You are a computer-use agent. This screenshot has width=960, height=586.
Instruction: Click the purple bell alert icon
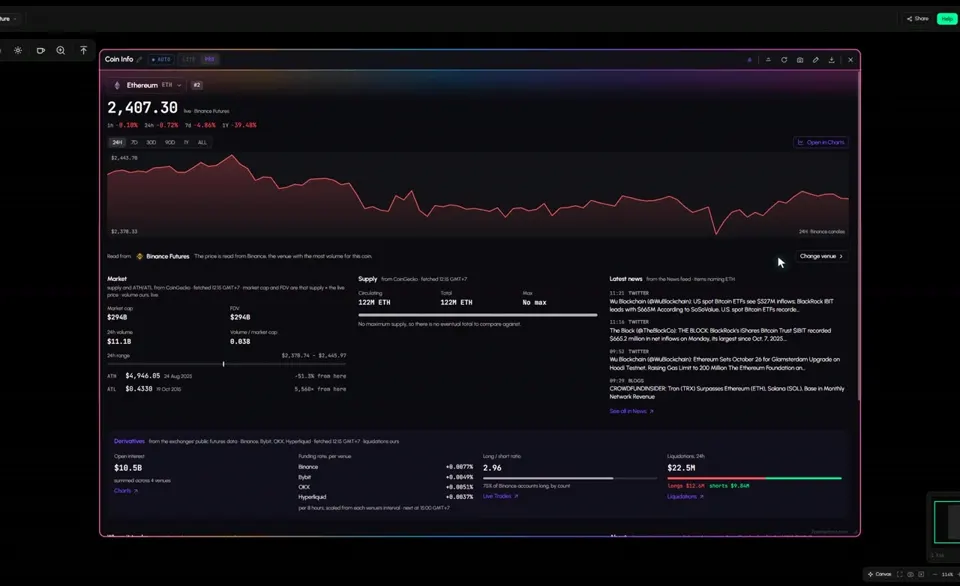749,60
